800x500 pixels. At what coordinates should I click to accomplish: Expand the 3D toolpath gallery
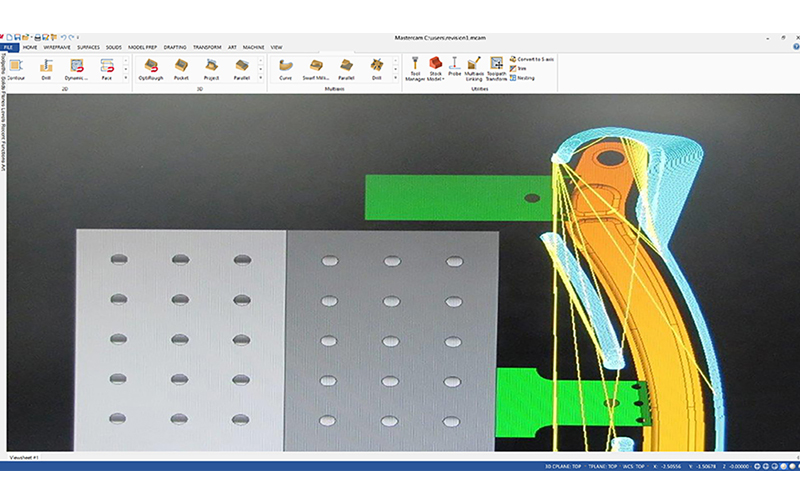(261, 78)
